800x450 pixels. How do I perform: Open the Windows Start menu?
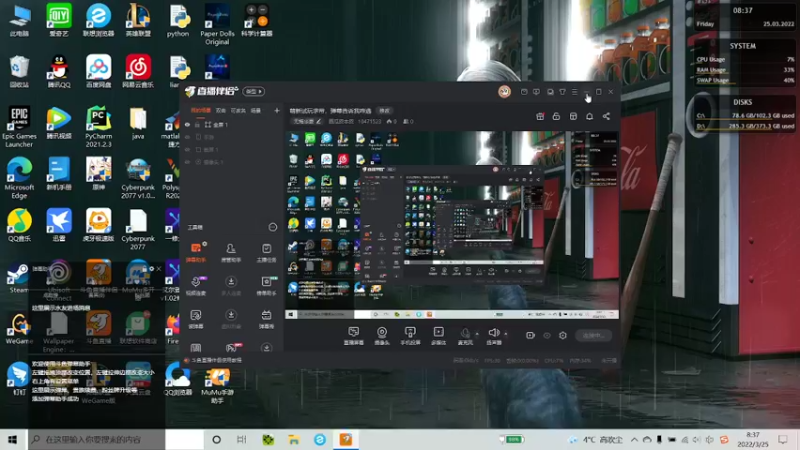13,439
